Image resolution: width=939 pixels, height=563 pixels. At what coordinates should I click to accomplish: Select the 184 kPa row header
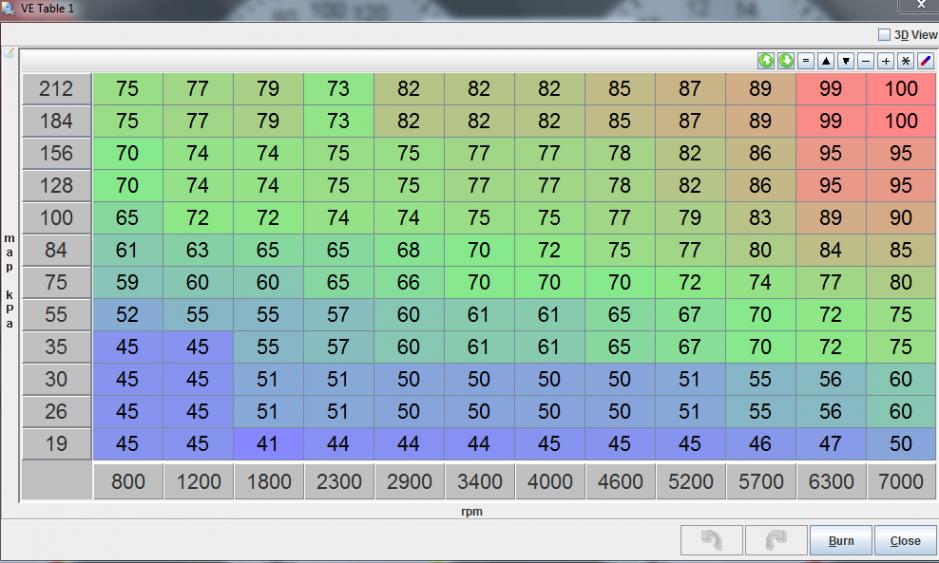[x=56, y=121]
